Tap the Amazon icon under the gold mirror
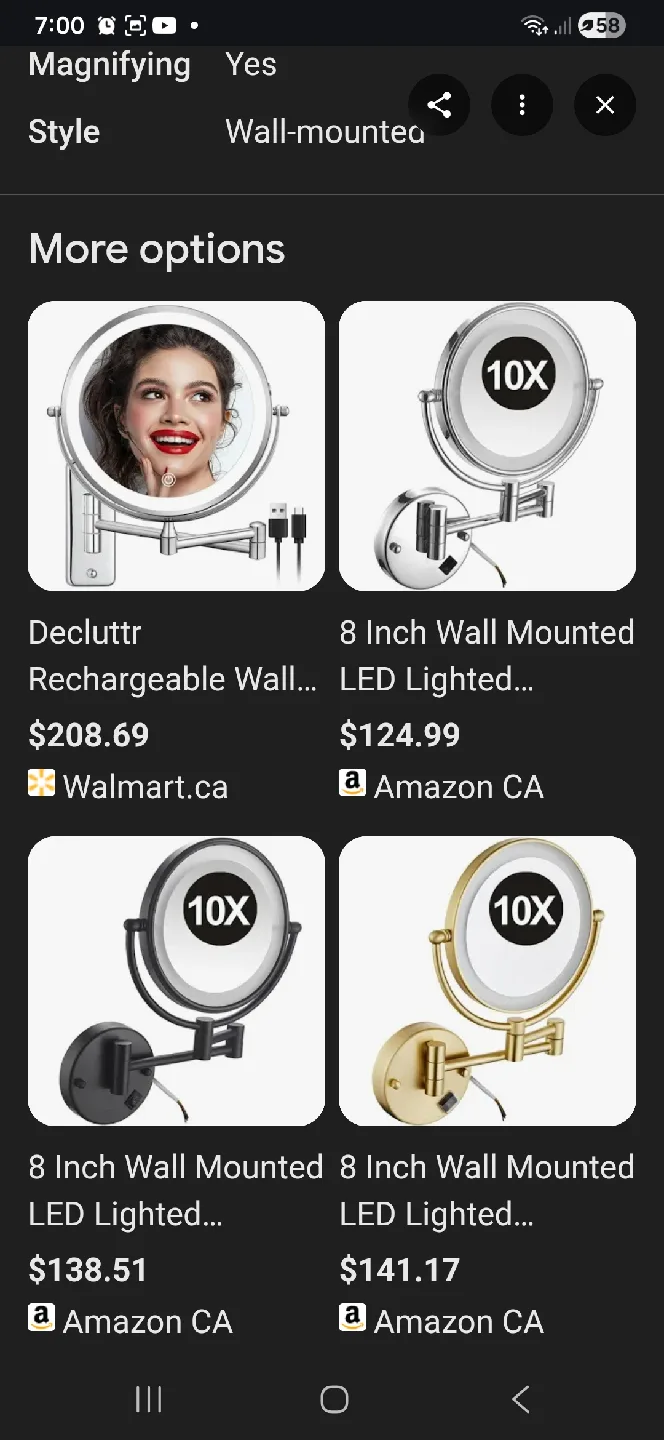 pos(351,1320)
